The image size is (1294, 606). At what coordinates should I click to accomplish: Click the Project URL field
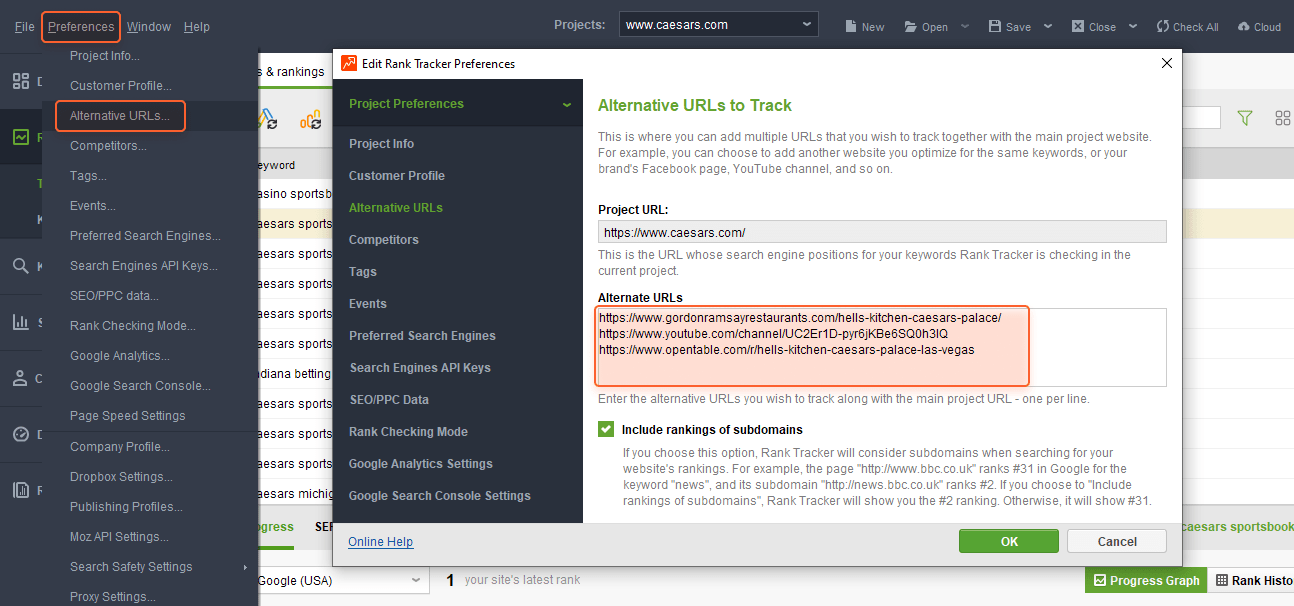click(882, 232)
